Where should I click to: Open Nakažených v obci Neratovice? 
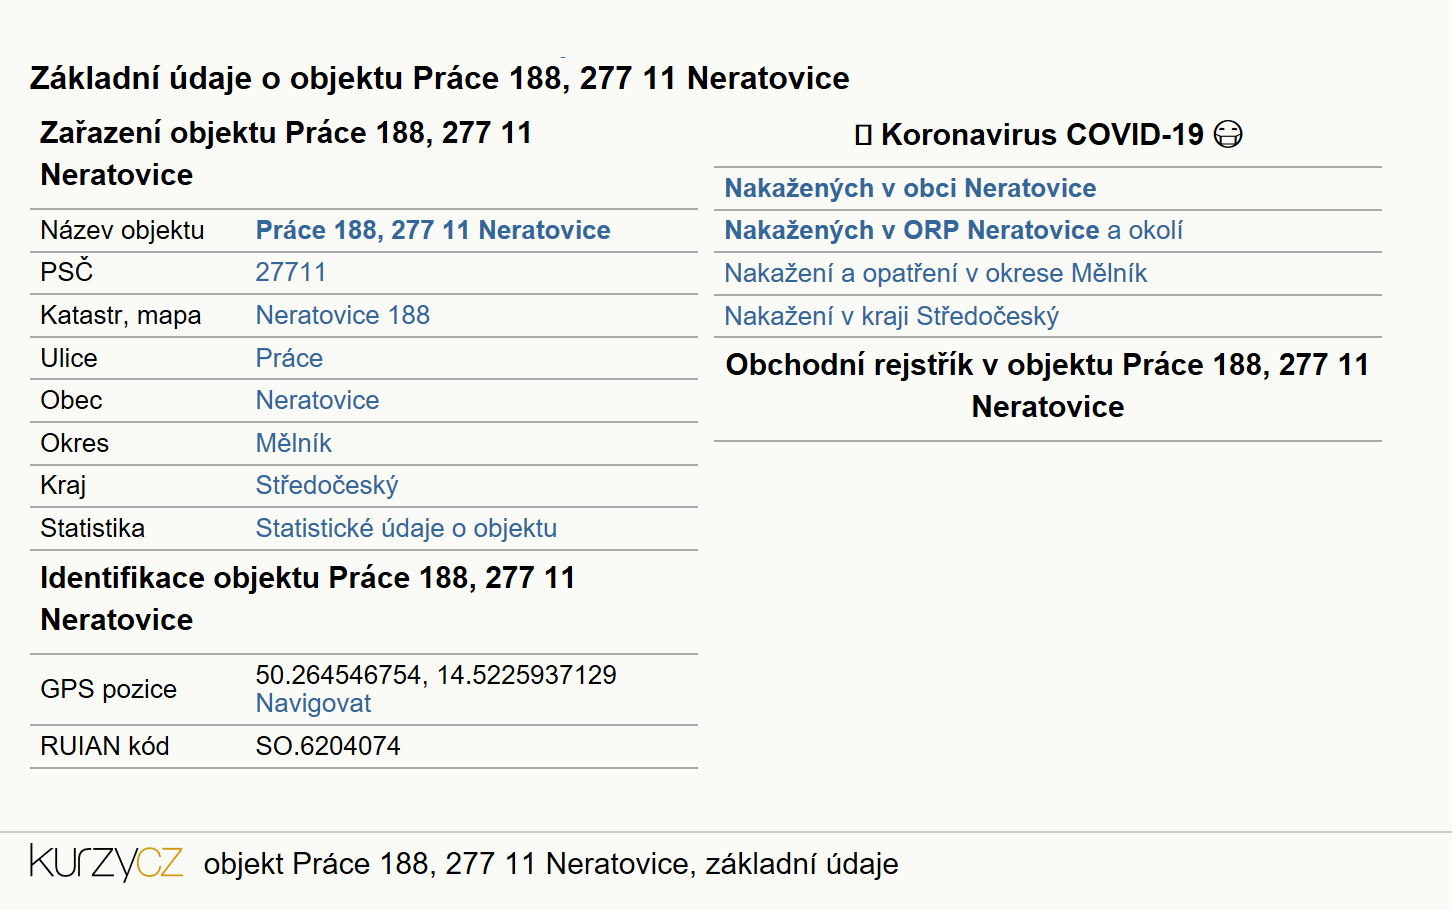(x=910, y=188)
